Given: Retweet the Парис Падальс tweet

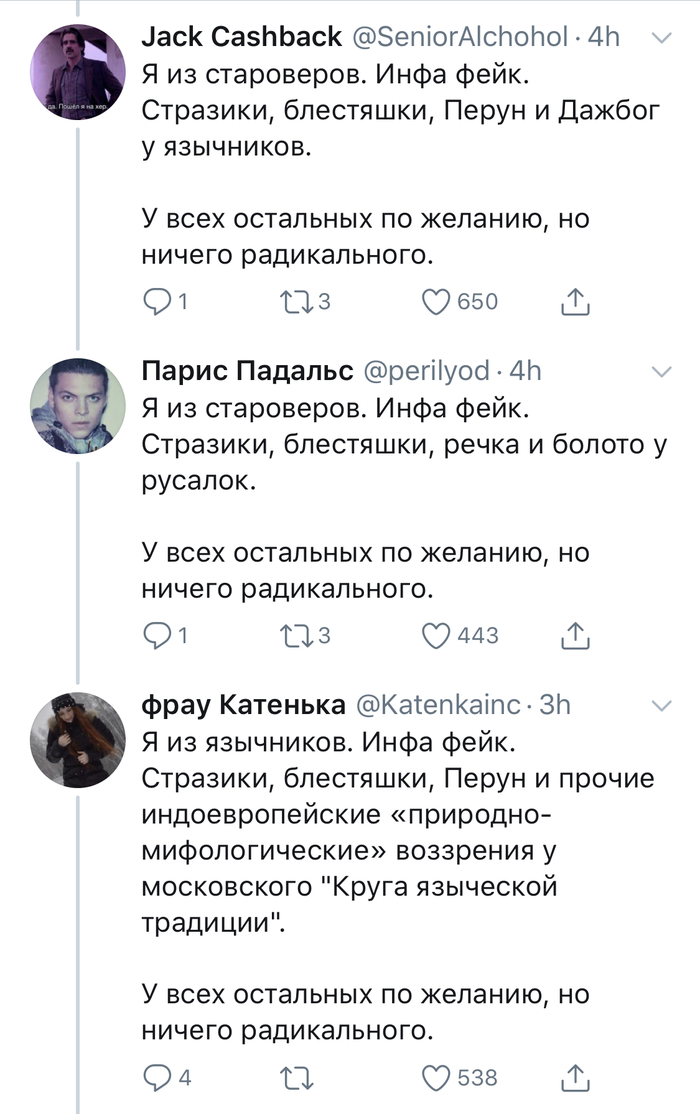Looking at the screenshot, I should 298,635.
